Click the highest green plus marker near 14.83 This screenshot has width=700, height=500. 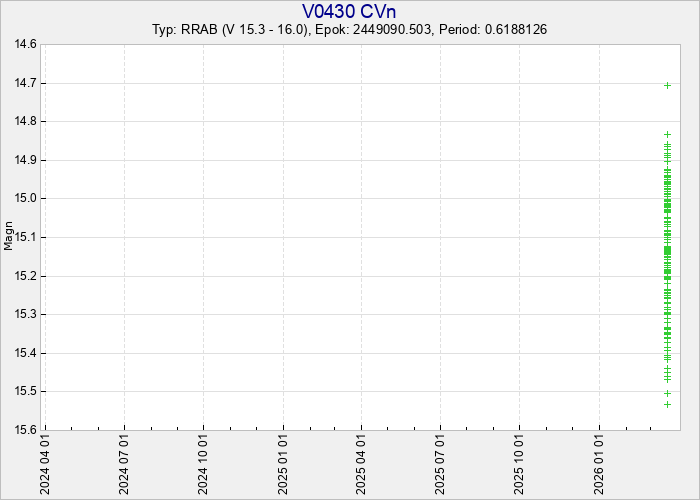pos(667,134)
